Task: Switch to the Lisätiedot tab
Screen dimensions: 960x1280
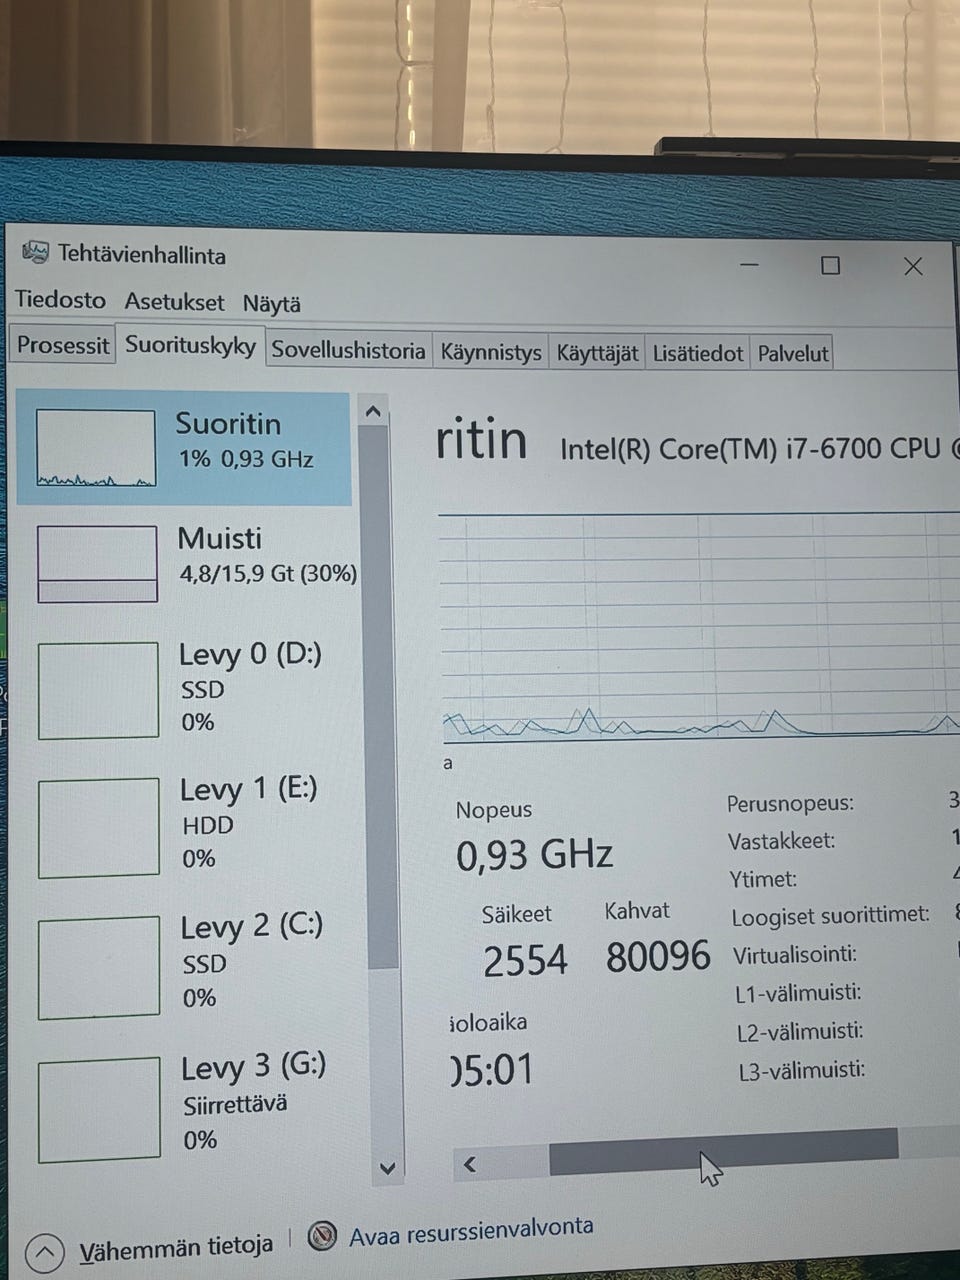Action: (x=698, y=353)
